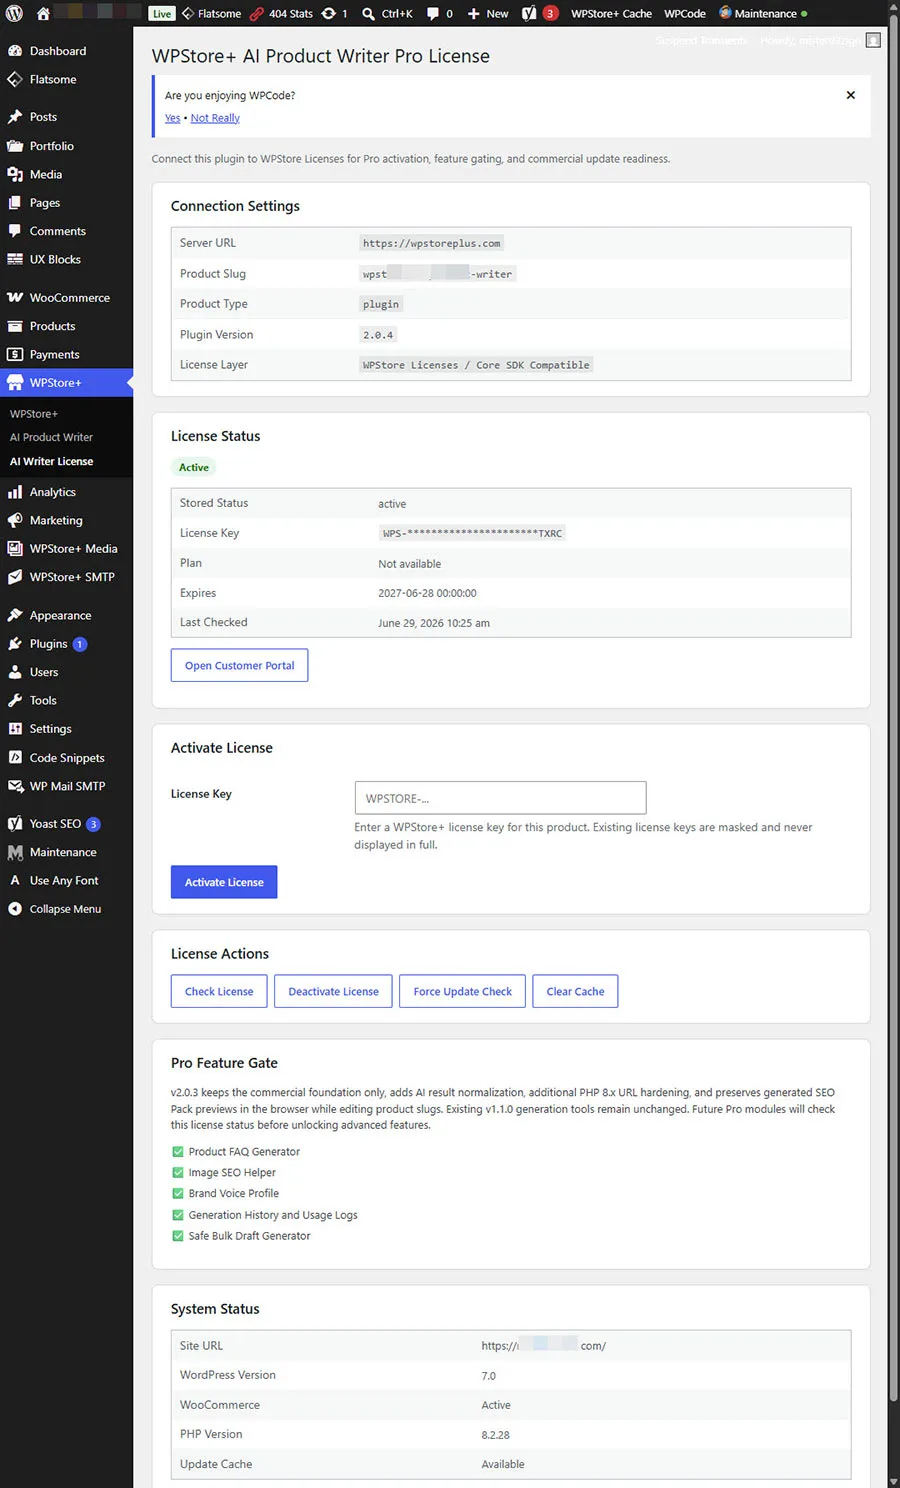The image size is (900, 1488).
Task: Open Code Snippets in the sidebar
Action: (x=66, y=758)
